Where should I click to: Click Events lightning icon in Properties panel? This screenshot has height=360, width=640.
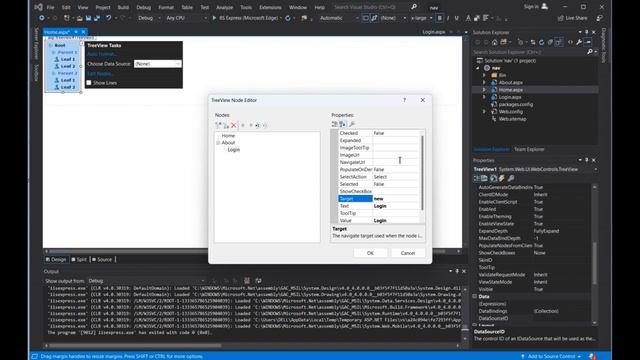coord(502,178)
